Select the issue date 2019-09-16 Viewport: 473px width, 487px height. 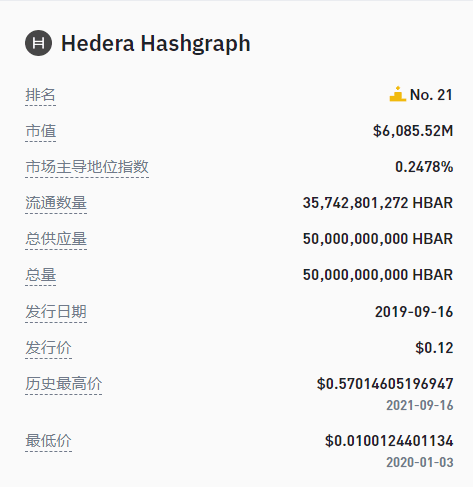[414, 312]
